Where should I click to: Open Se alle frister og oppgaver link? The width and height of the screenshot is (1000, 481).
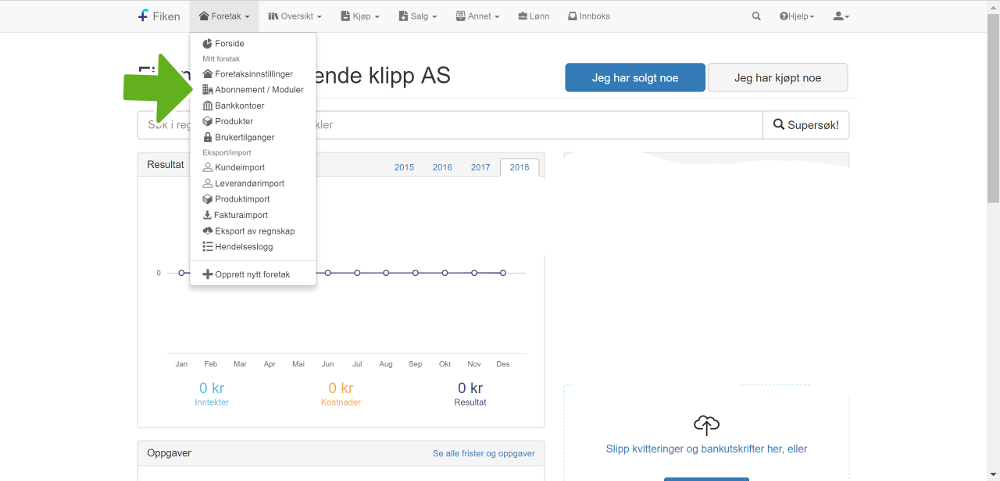point(483,453)
